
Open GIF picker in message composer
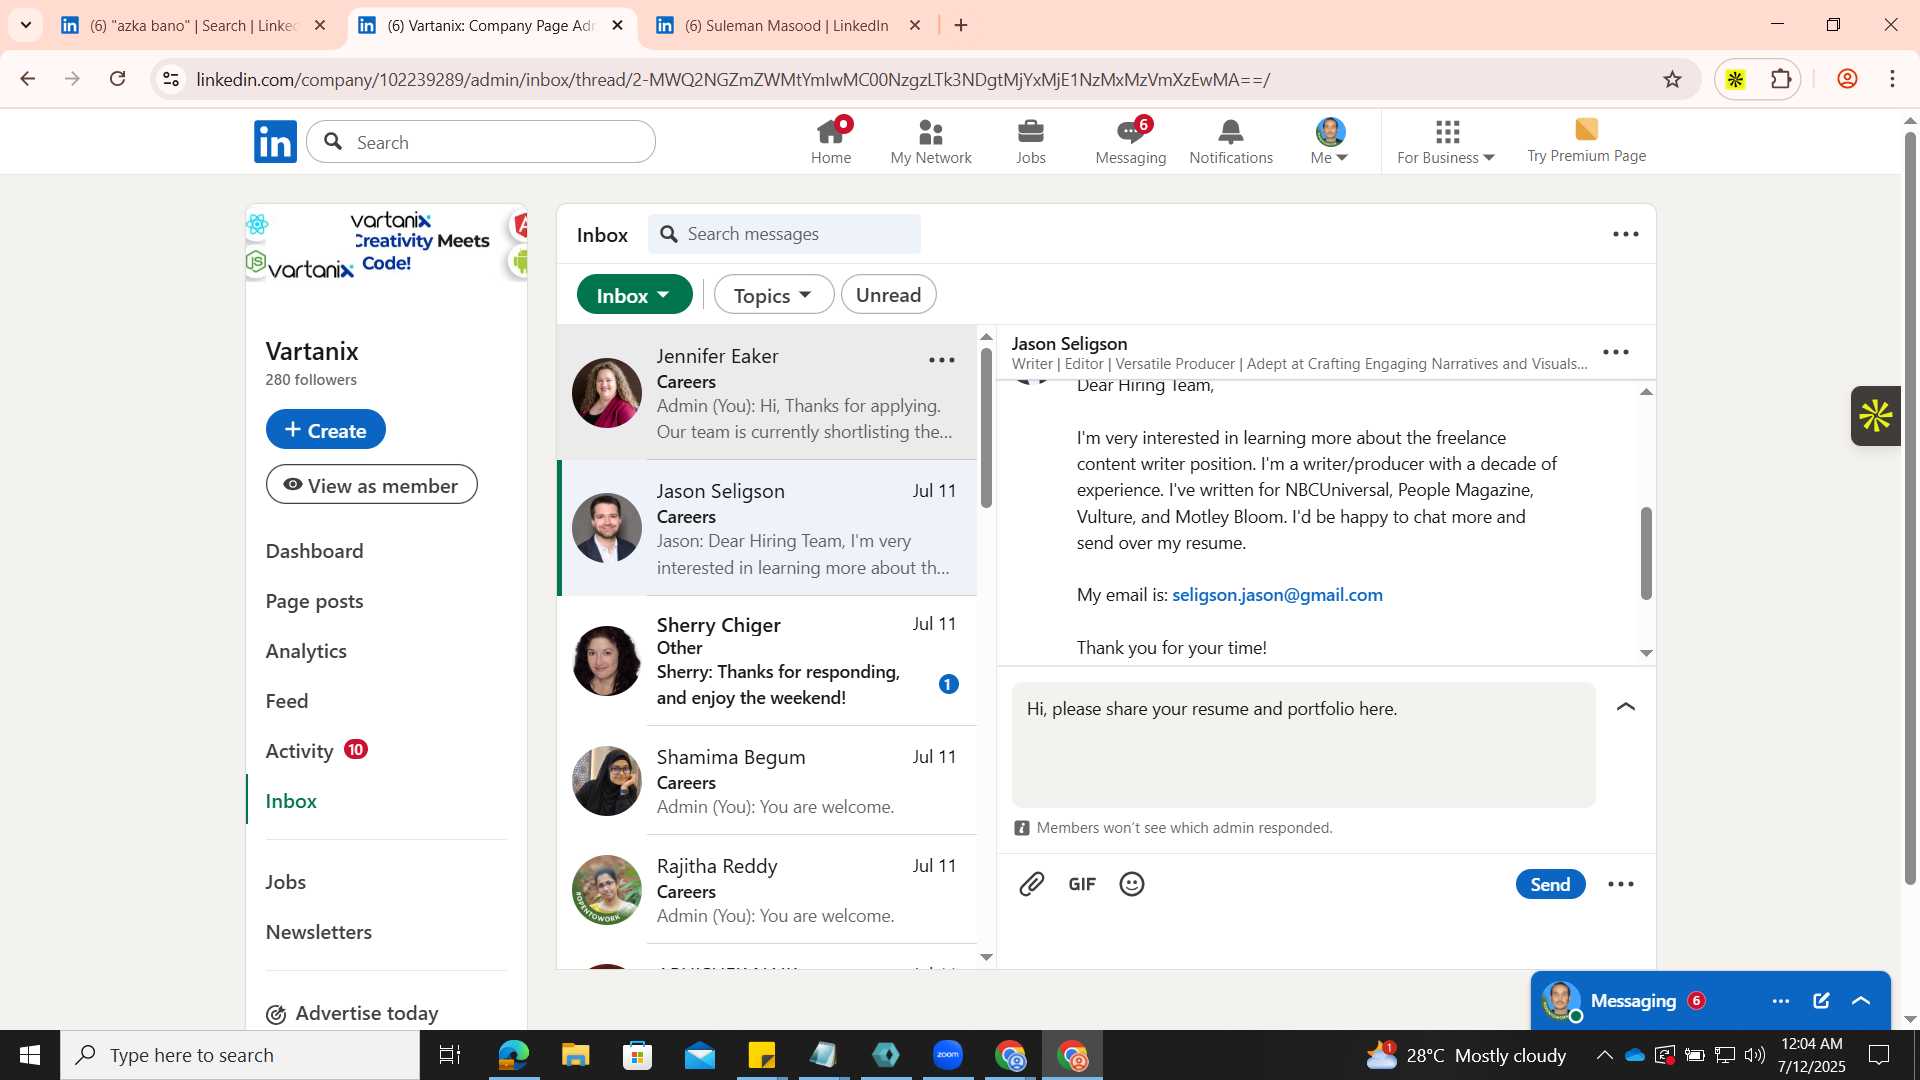(1082, 884)
